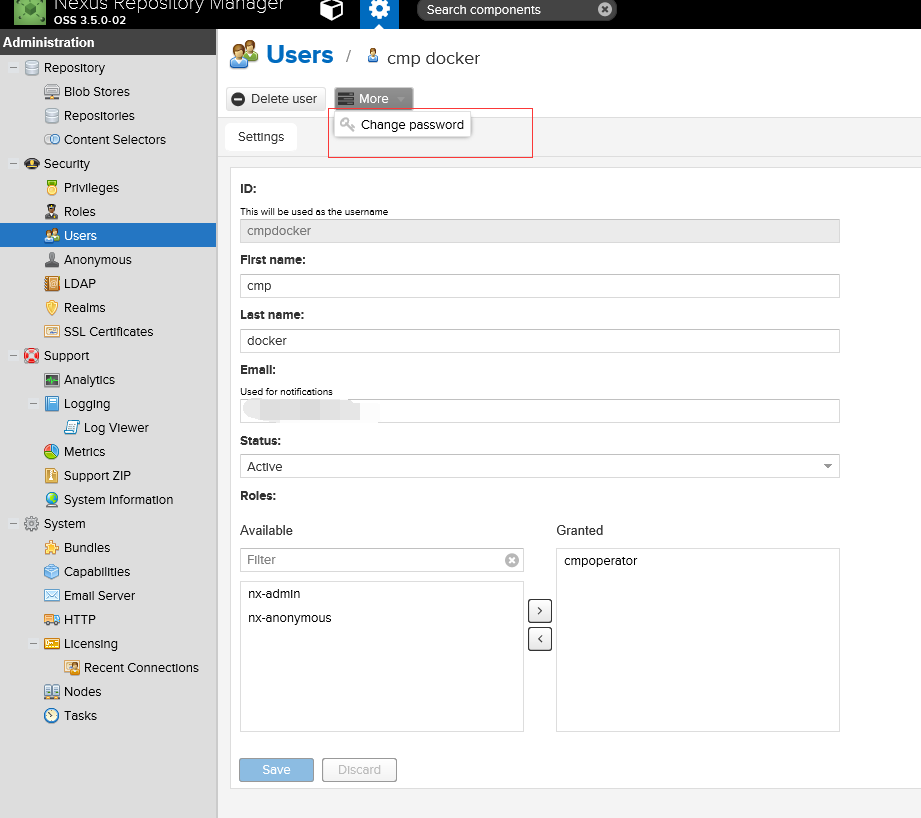
Task: Move selected role to Granted list
Action: (540, 611)
